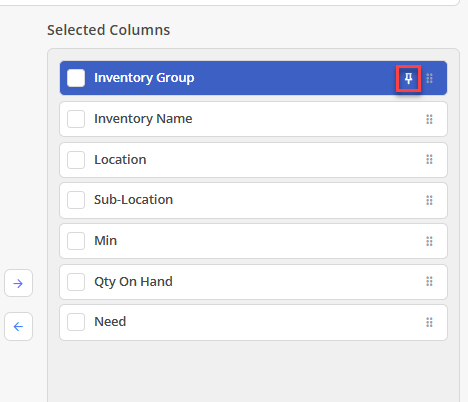Click the Sub-Location drag handle icon
The image size is (468, 402).
429,200
